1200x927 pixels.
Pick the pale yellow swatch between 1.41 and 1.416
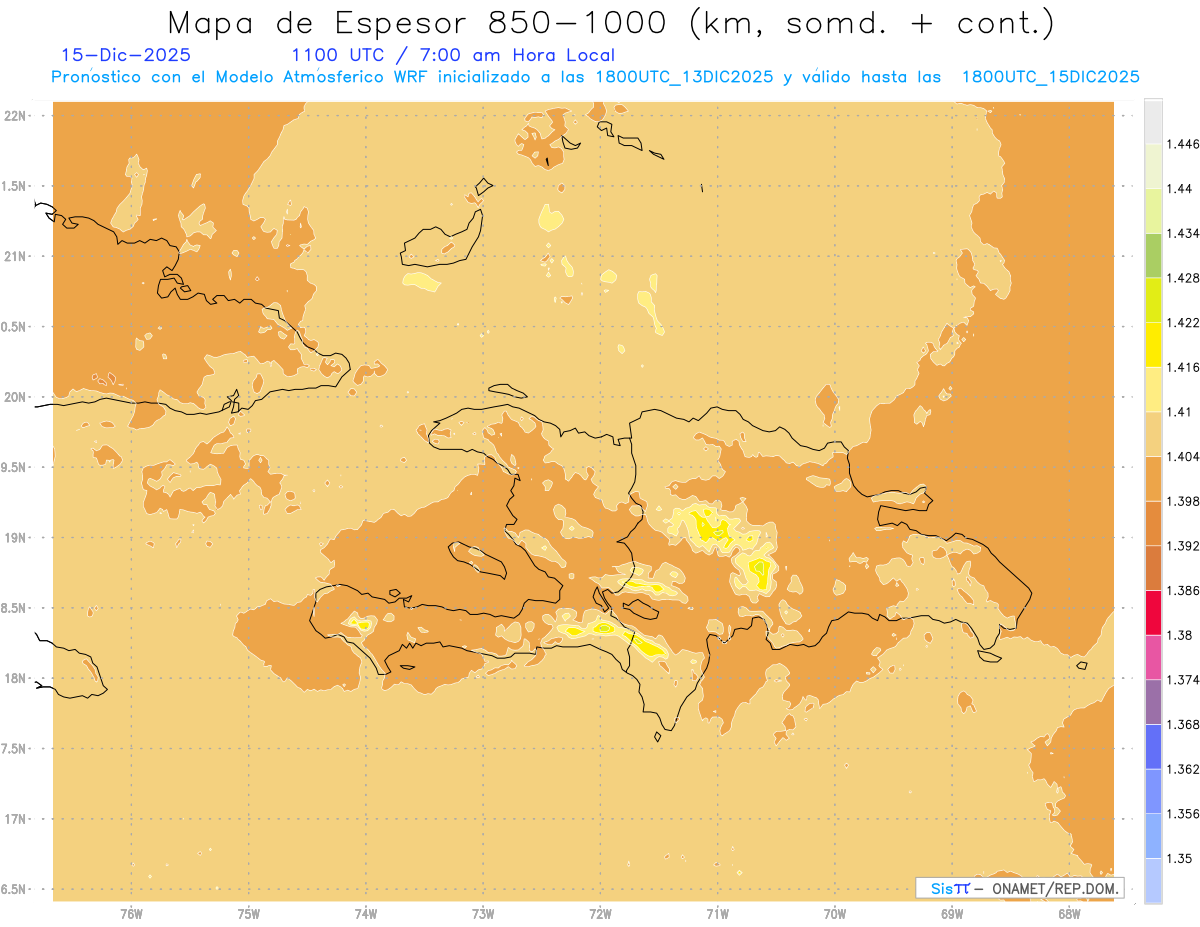(x=1153, y=389)
